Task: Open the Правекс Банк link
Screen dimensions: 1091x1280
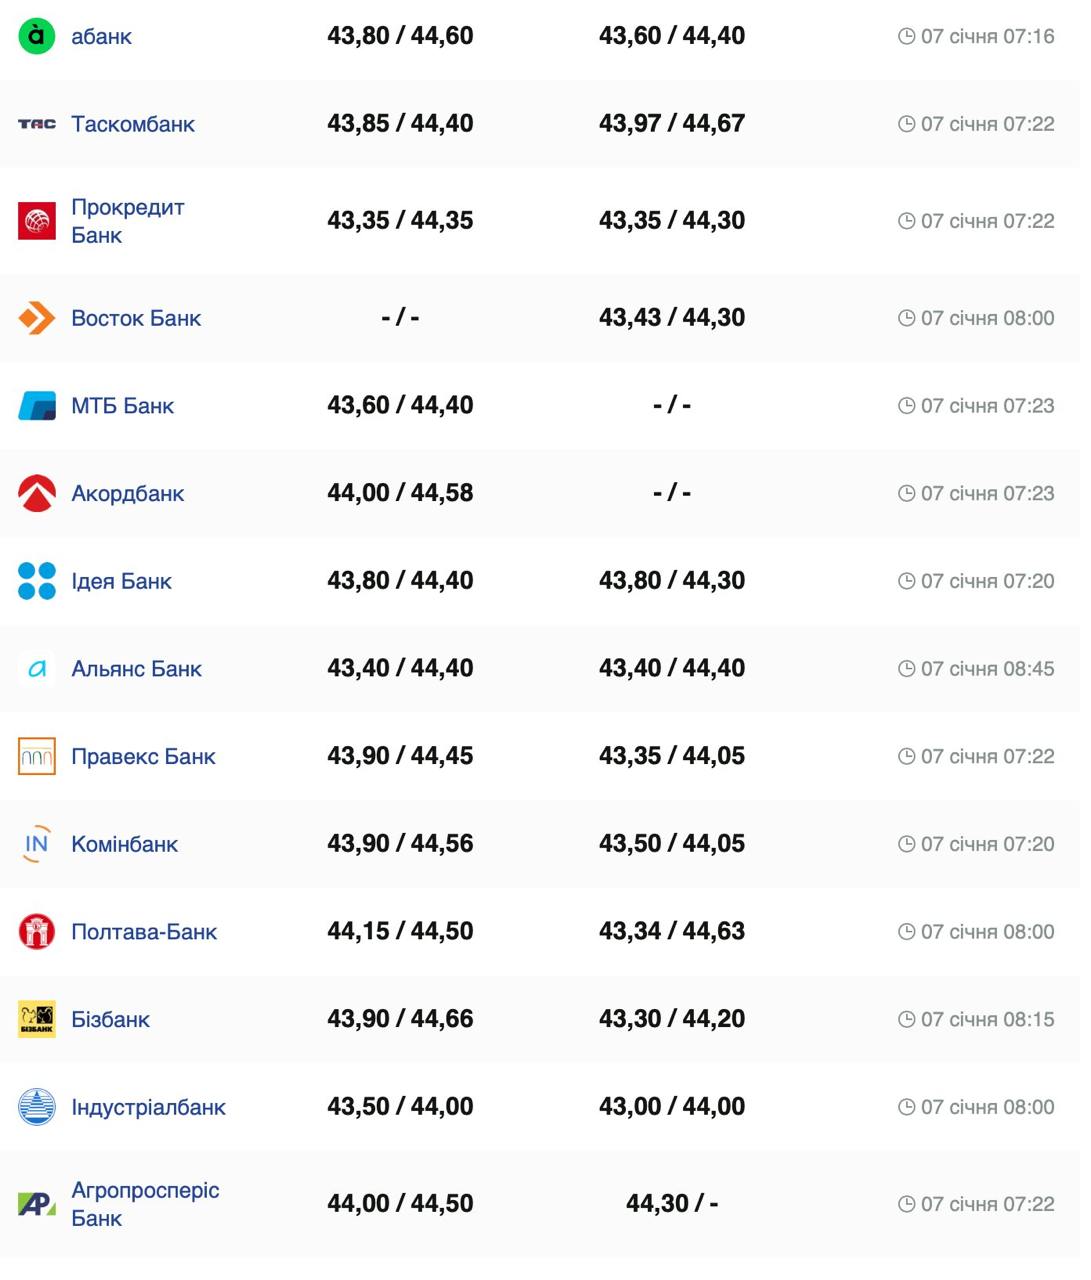Action: point(143,757)
